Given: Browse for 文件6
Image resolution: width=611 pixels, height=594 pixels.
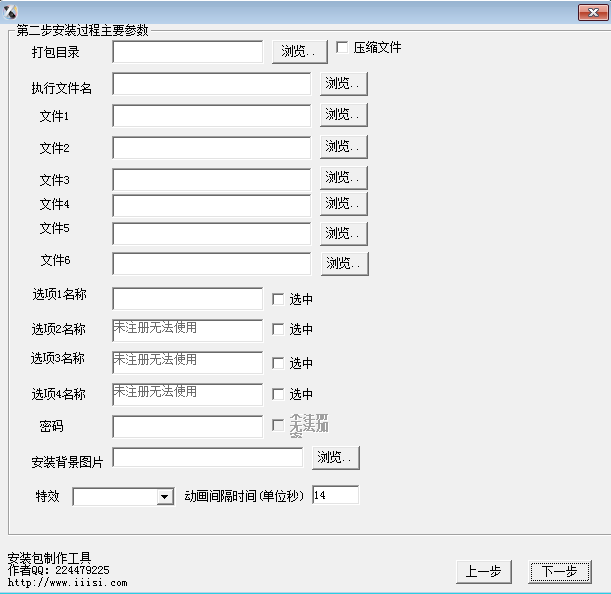Looking at the screenshot, I should [345, 263].
